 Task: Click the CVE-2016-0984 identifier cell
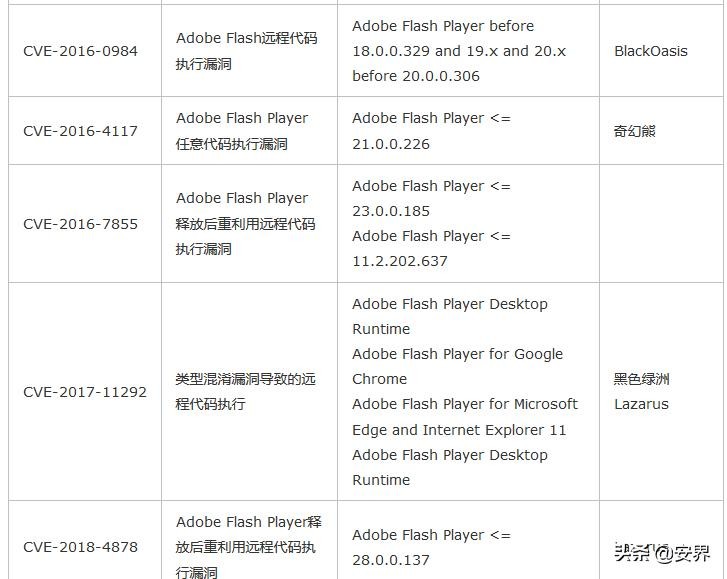(80, 51)
